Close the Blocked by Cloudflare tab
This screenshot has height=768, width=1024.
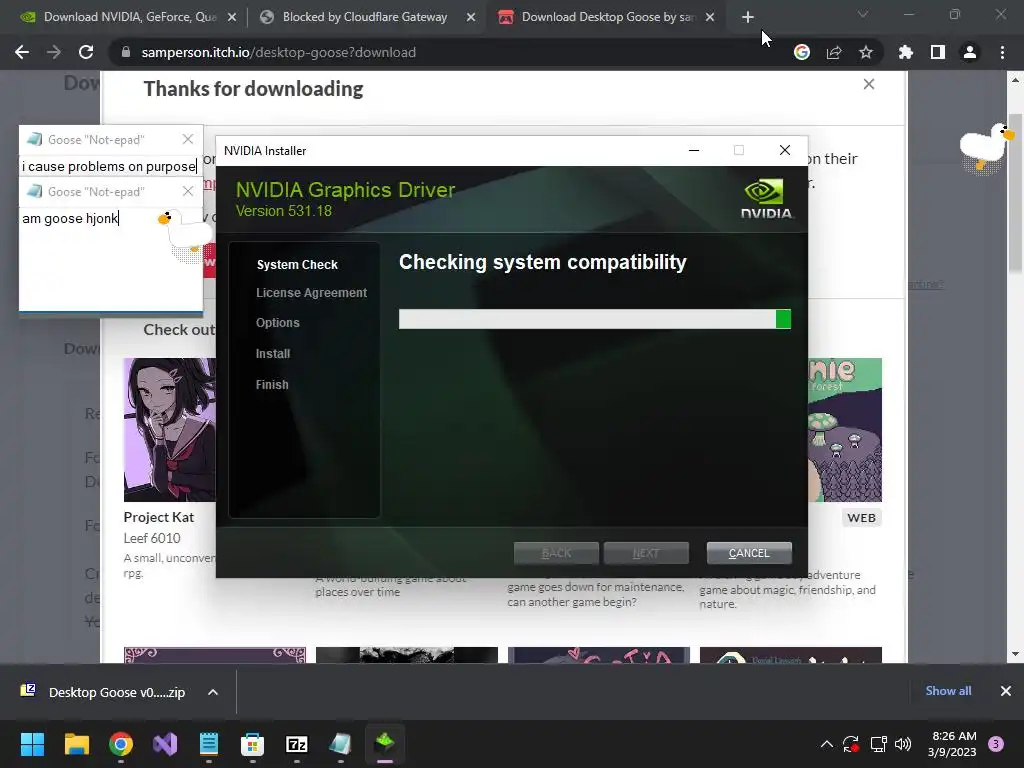point(471,17)
